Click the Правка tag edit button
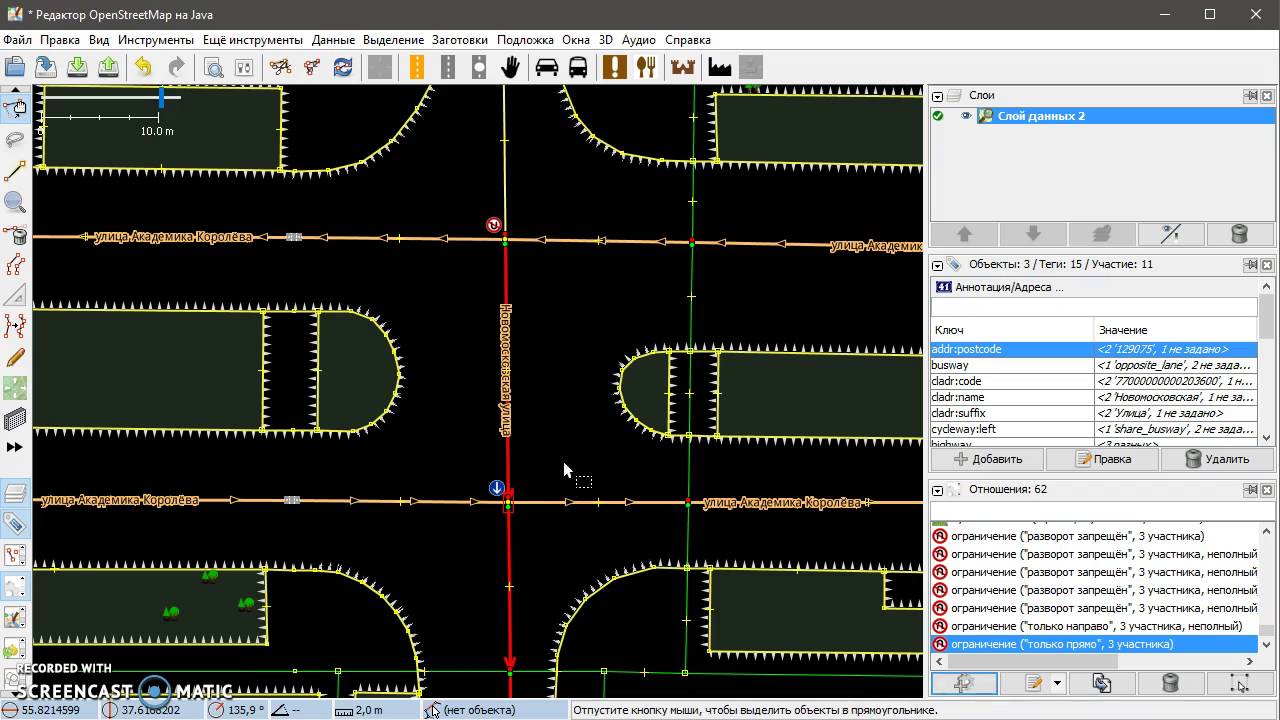This screenshot has width=1280, height=720. (x=1103, y=459)
